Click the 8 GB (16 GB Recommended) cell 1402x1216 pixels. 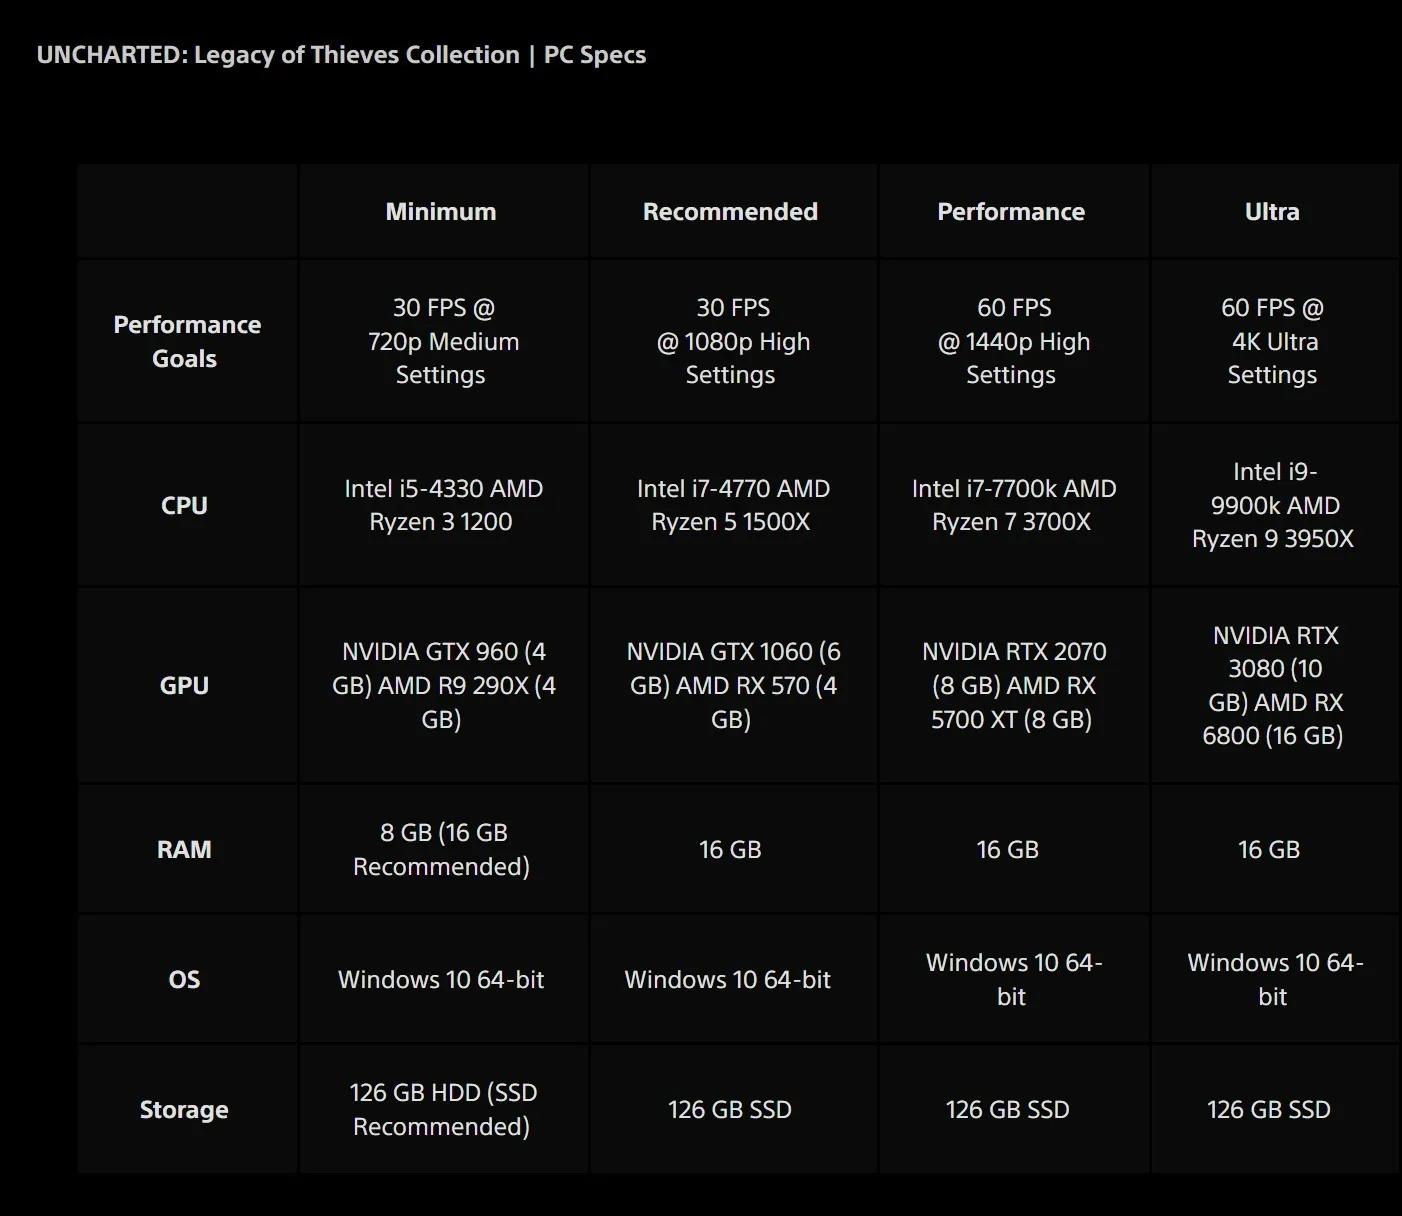442,849
